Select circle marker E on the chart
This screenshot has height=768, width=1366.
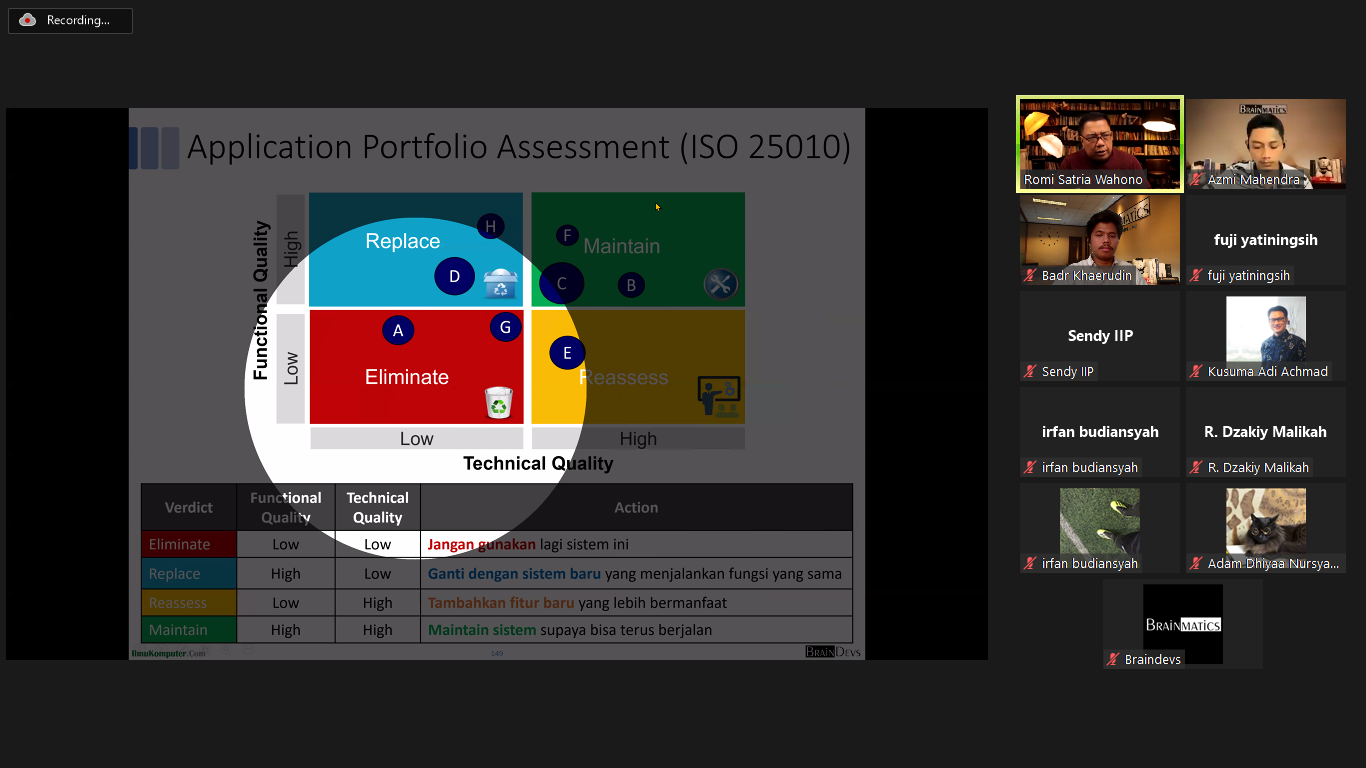click(x=567, y=353)
